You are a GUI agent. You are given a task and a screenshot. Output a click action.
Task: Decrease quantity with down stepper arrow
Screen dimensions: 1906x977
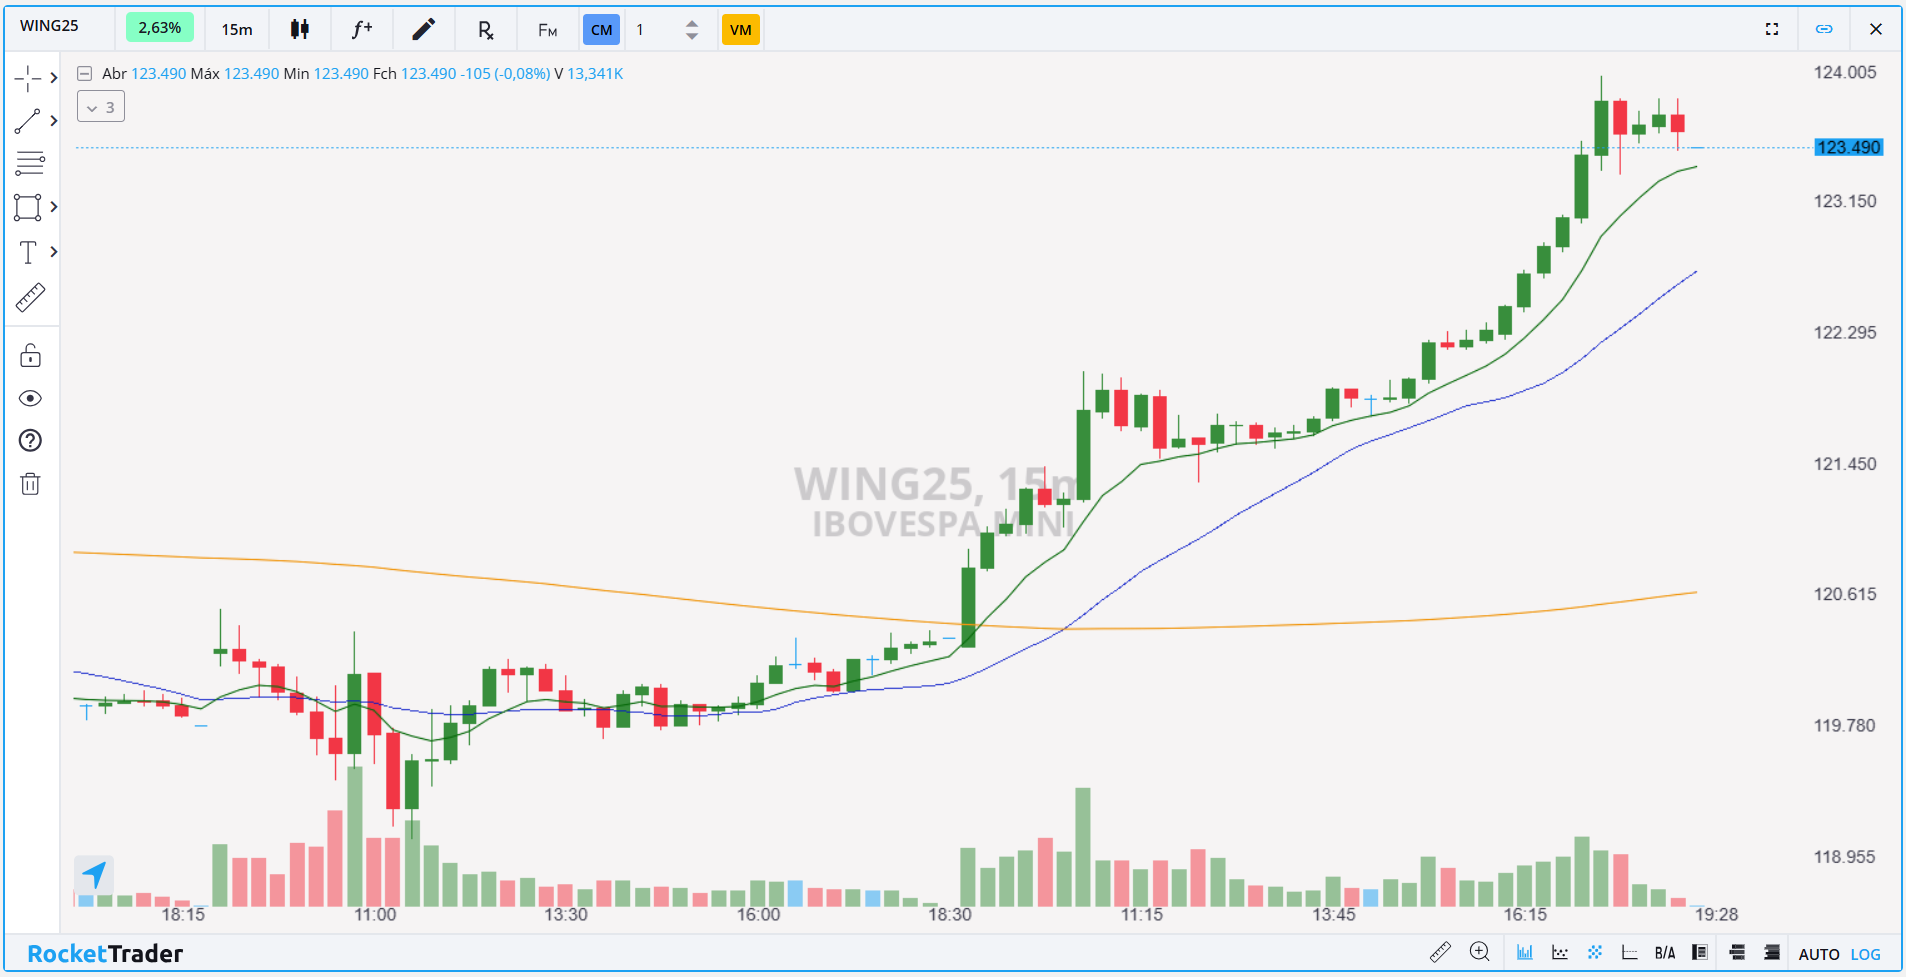tap(692, 37)
